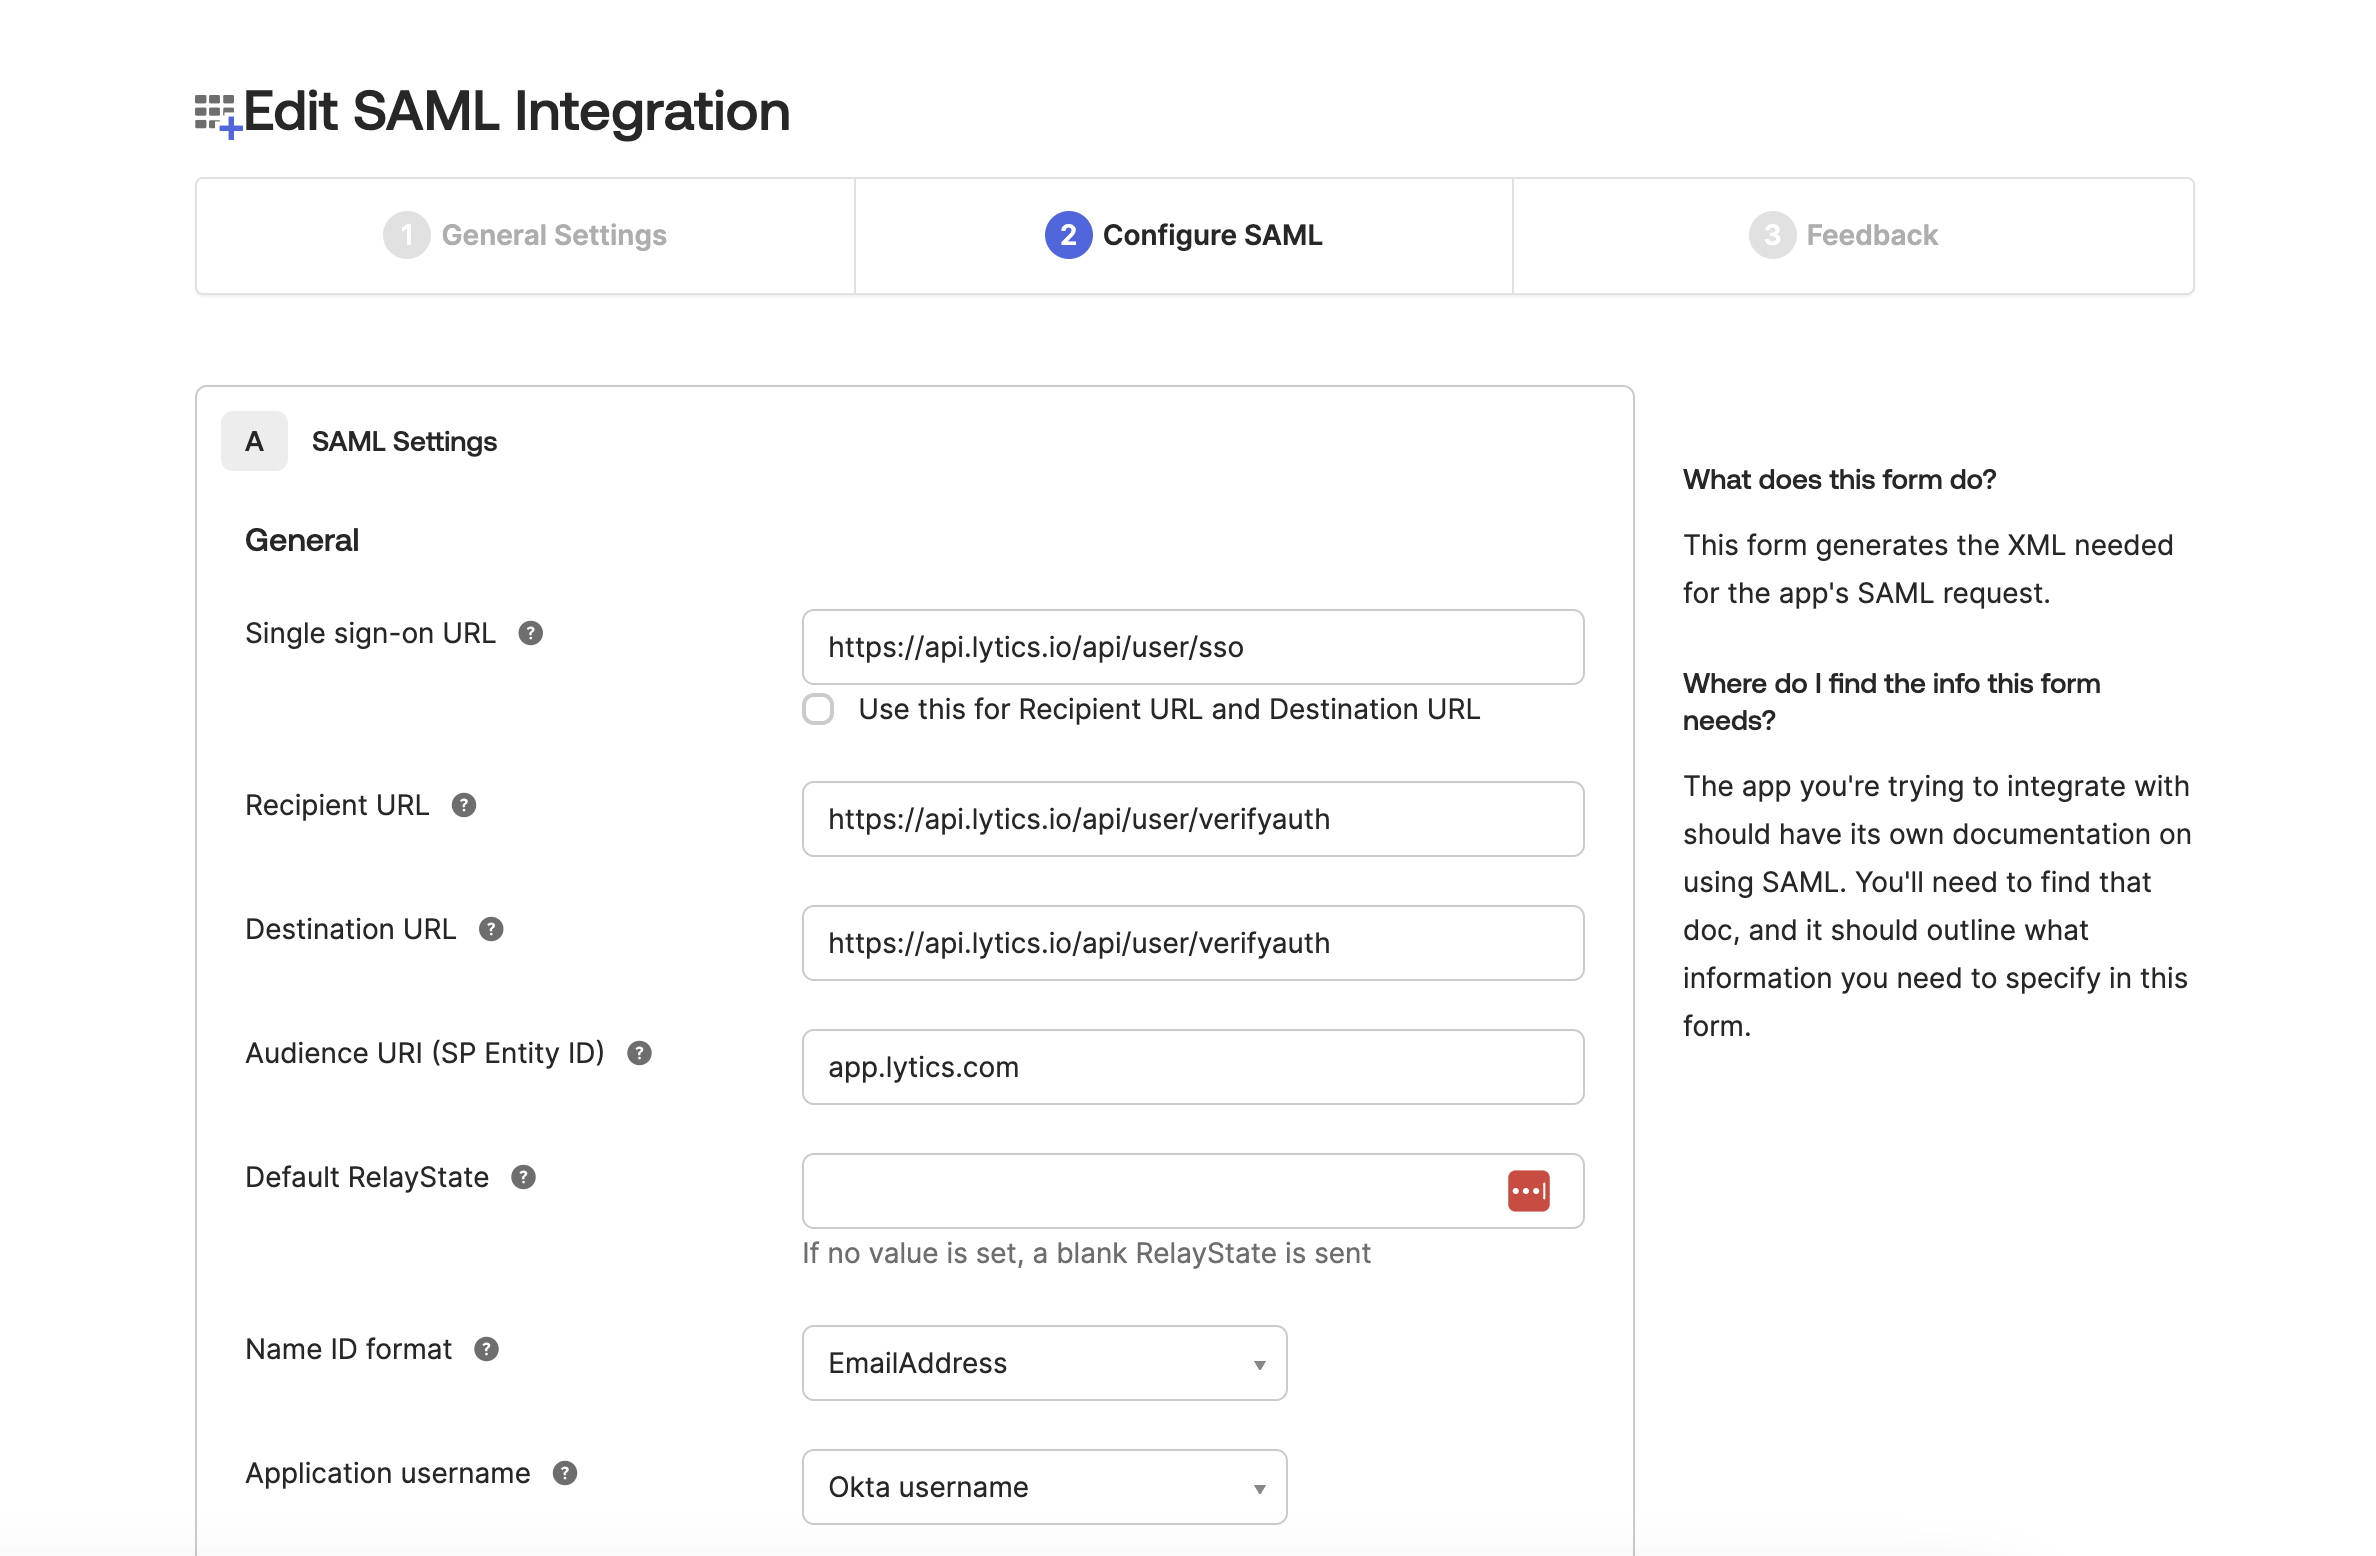
Task: Select the Configure SAML step
Action: click(1184, 236)
